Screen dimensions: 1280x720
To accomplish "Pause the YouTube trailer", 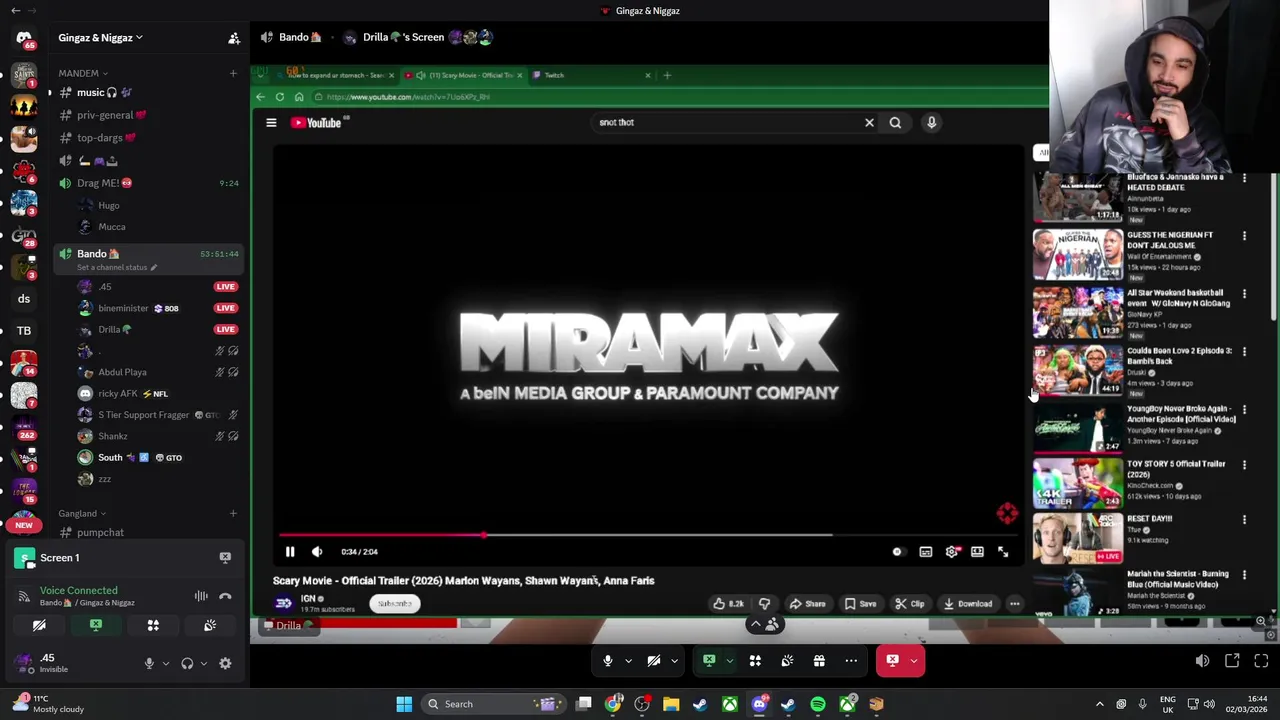I will (290, 551).
